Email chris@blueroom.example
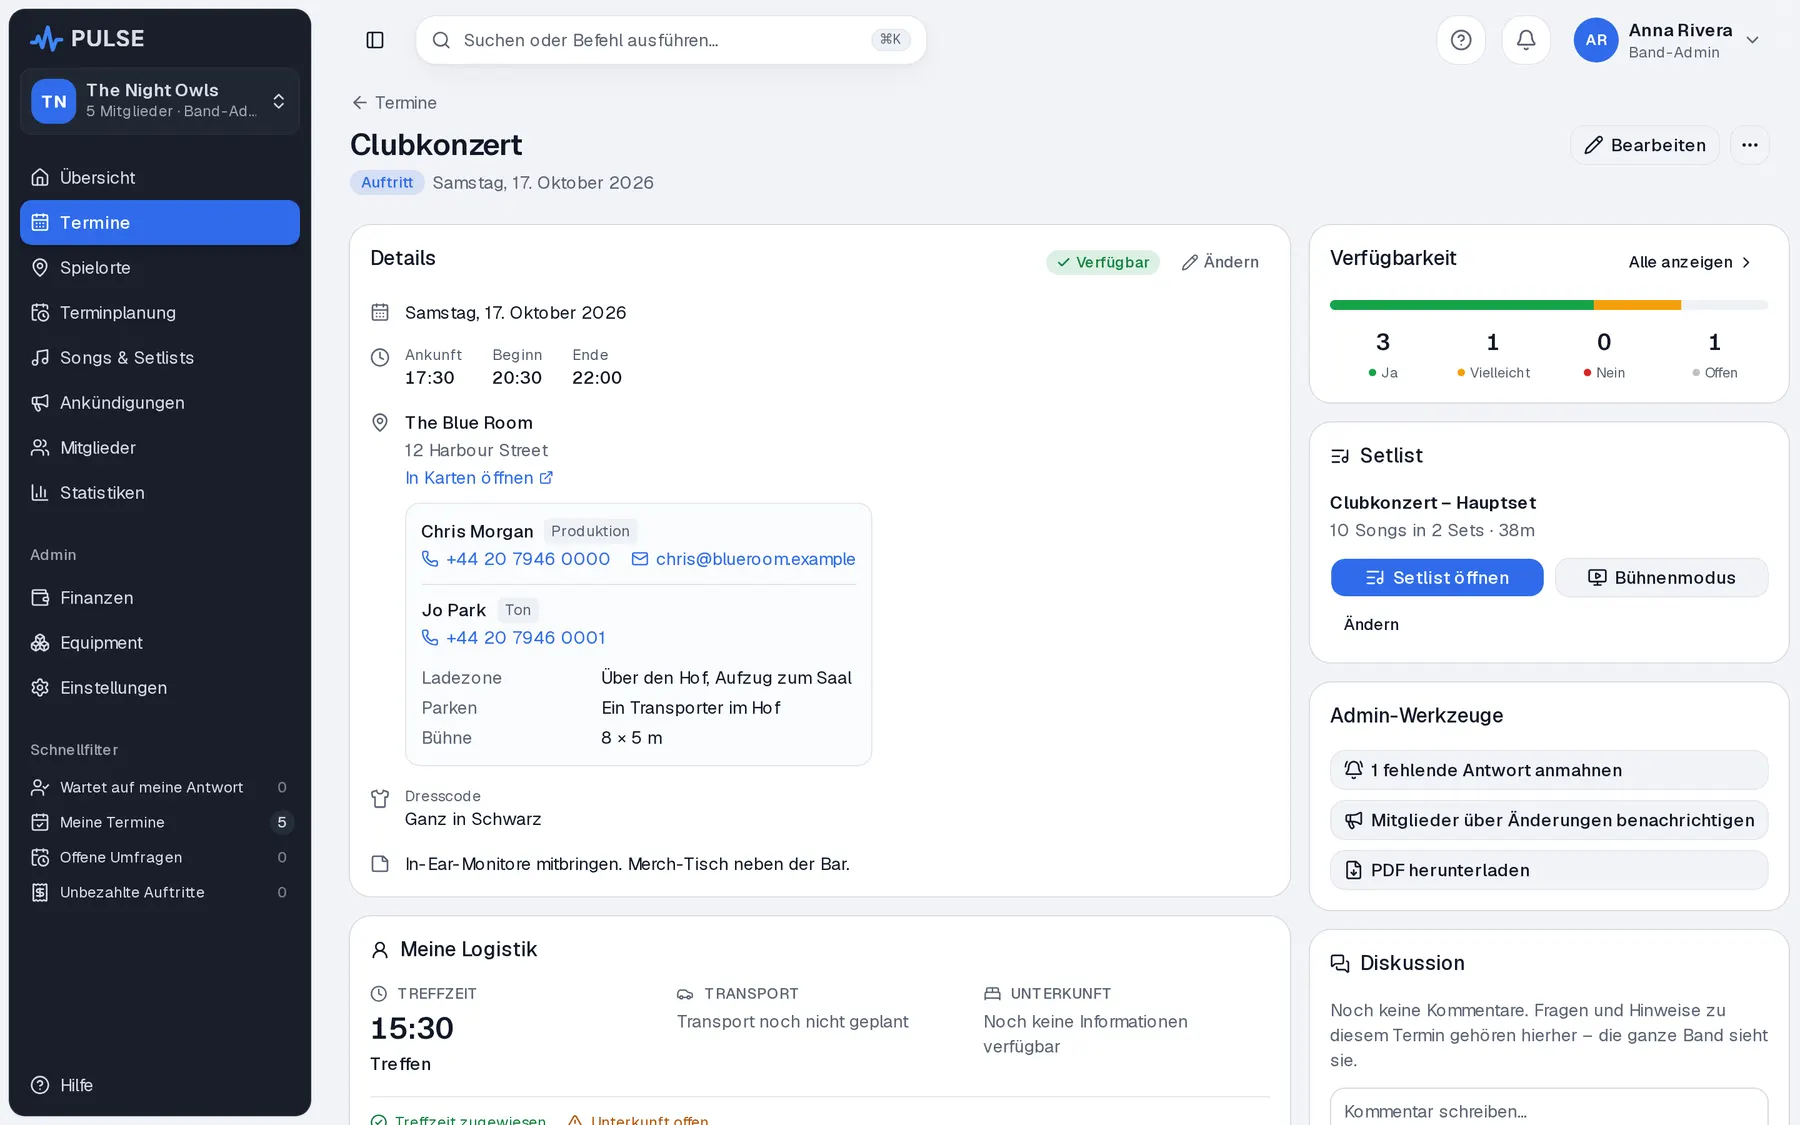 743,559
